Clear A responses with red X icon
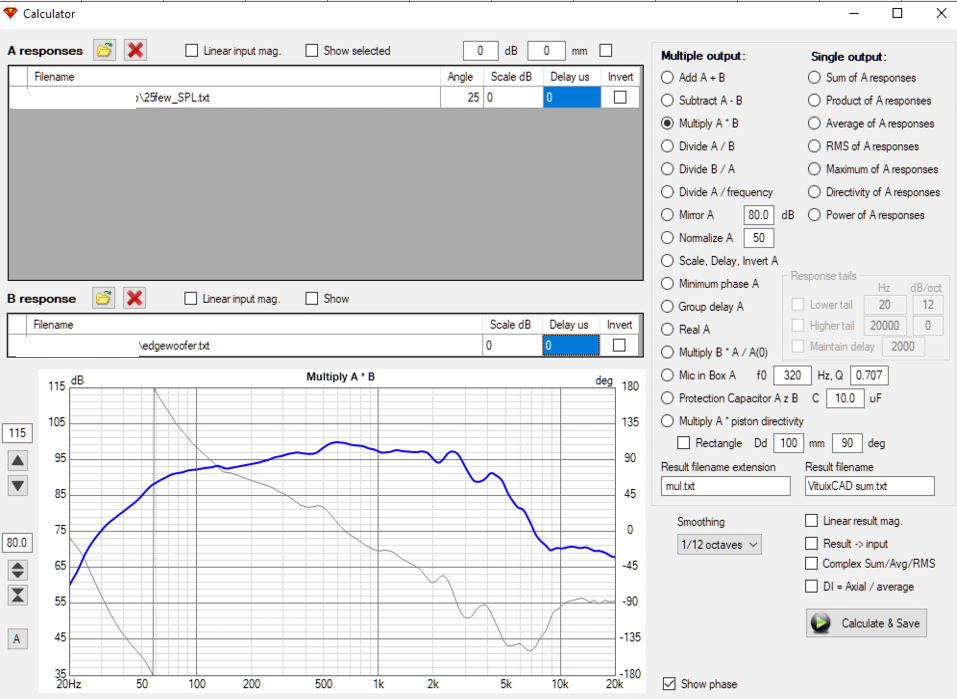 135,50
